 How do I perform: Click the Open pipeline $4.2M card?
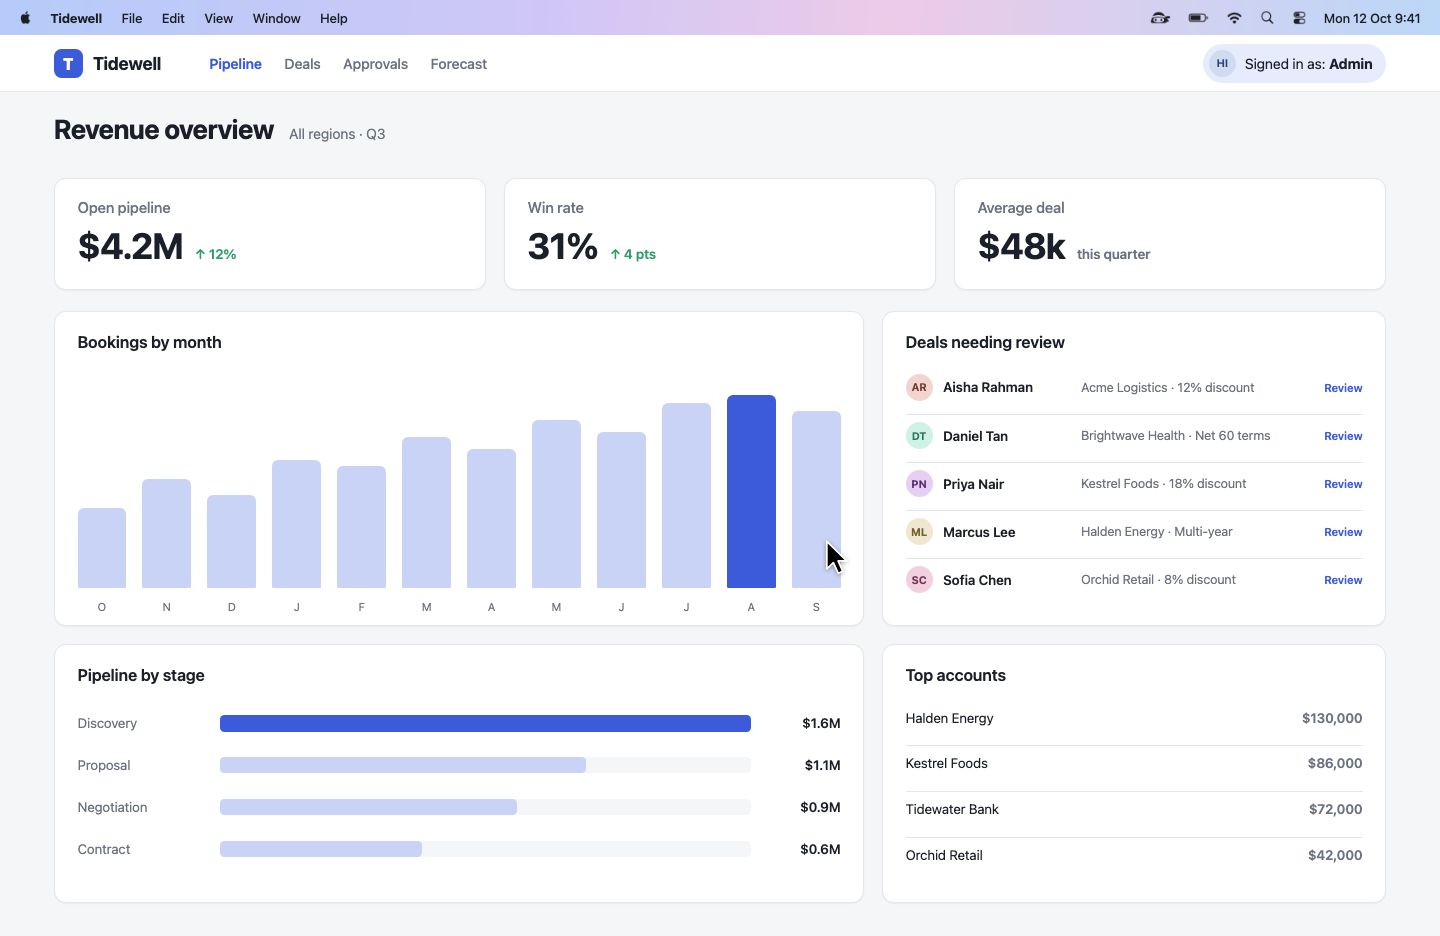pos(270,234)
